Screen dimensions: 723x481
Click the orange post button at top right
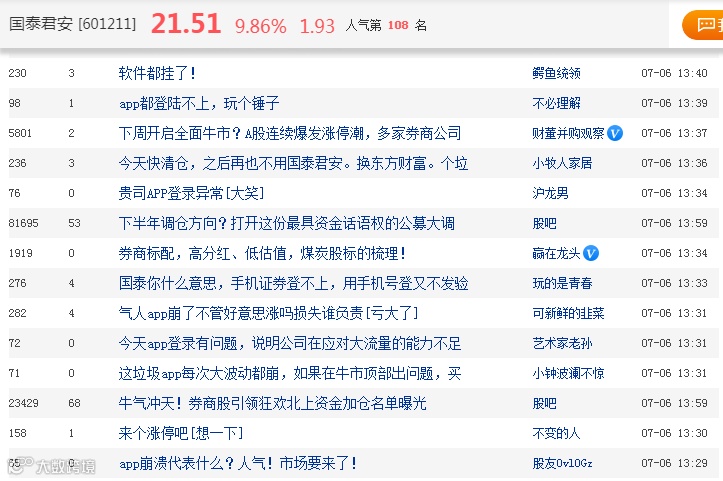pos(703,24)
